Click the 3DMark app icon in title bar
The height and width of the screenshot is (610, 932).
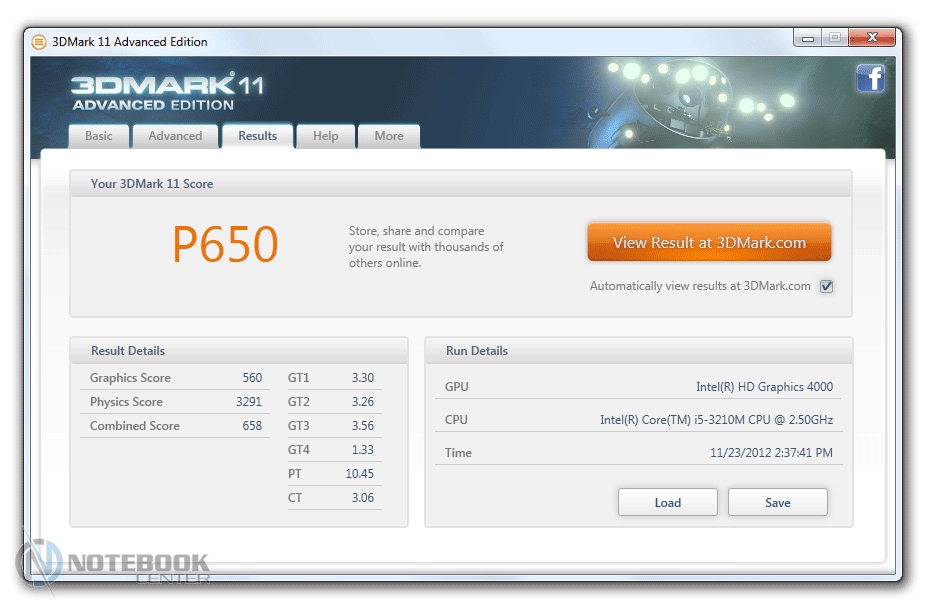click(x=39, y=42)
